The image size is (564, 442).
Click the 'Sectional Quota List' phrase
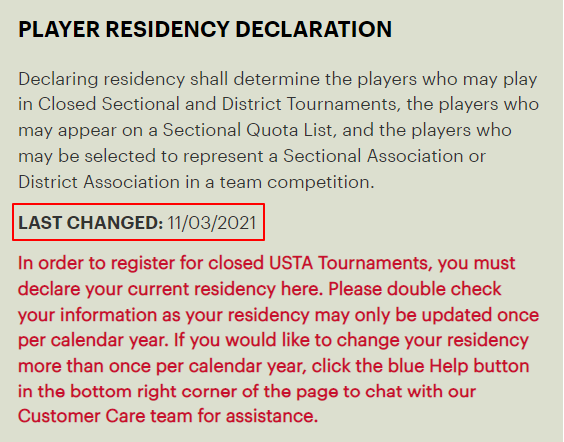click(x=247, y=131)
